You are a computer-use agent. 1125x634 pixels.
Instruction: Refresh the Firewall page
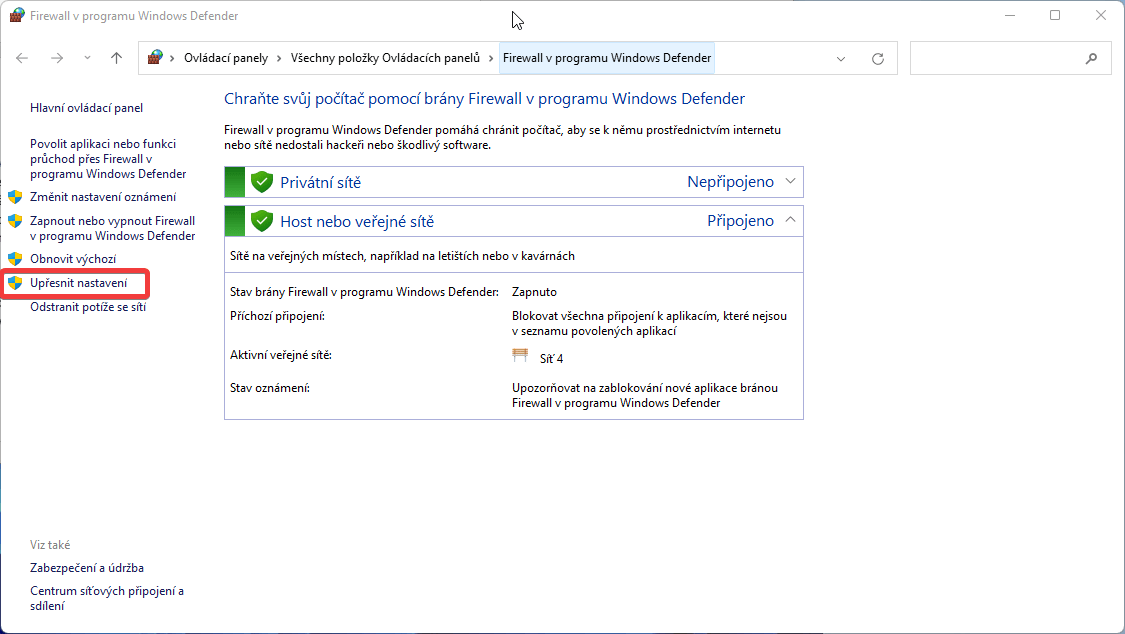click(x=877, y=59)
